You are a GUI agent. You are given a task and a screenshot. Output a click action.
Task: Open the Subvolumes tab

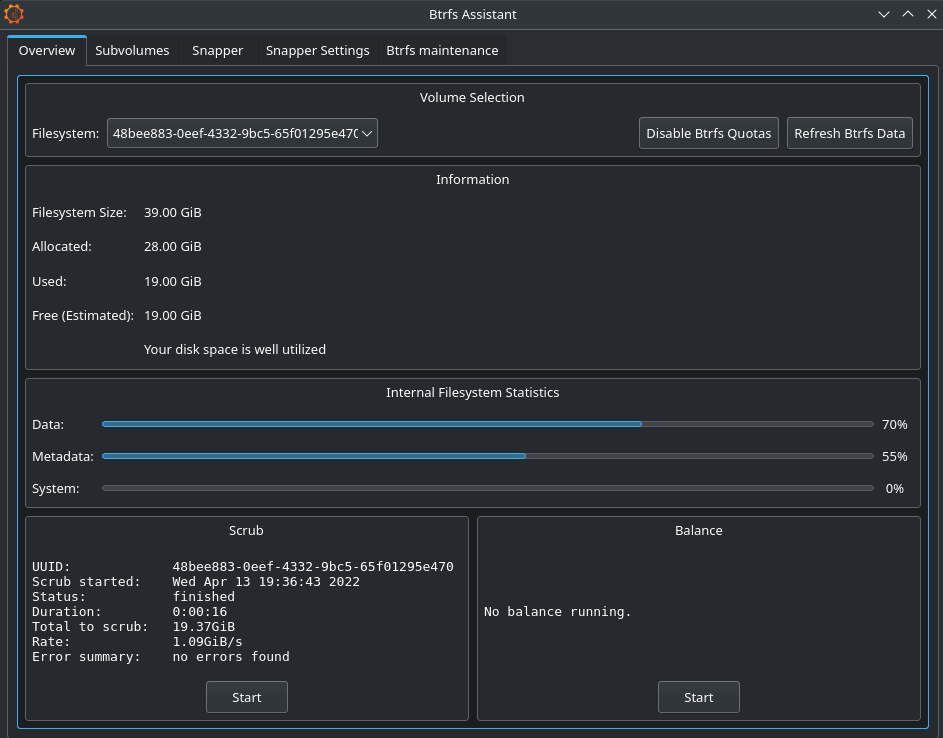132,51
